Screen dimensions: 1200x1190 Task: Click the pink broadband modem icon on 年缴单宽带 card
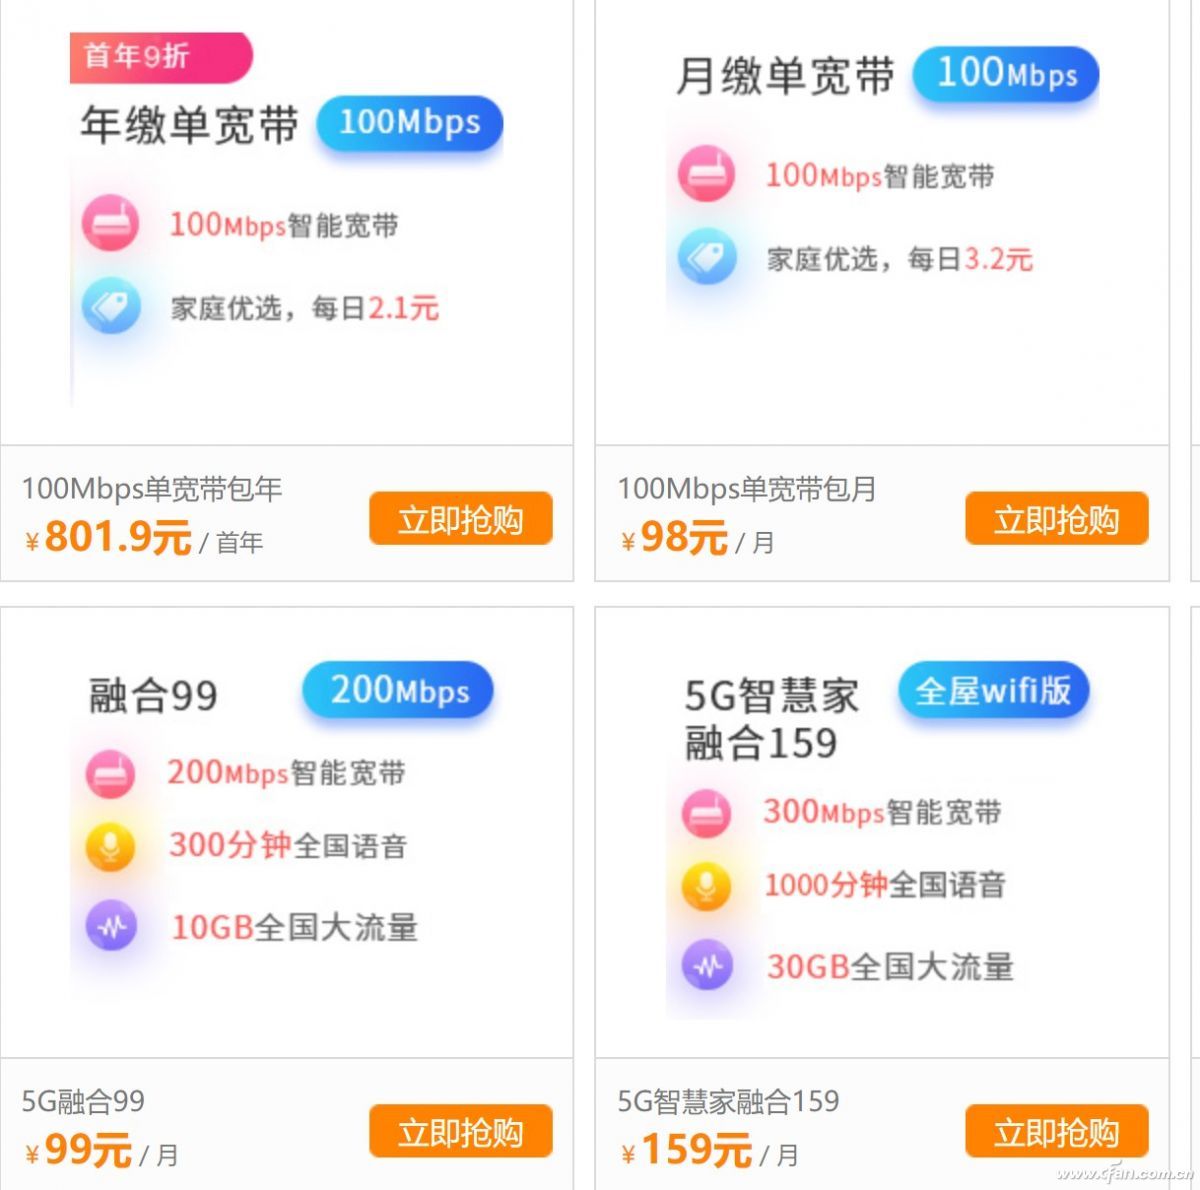tap(111, 223)
